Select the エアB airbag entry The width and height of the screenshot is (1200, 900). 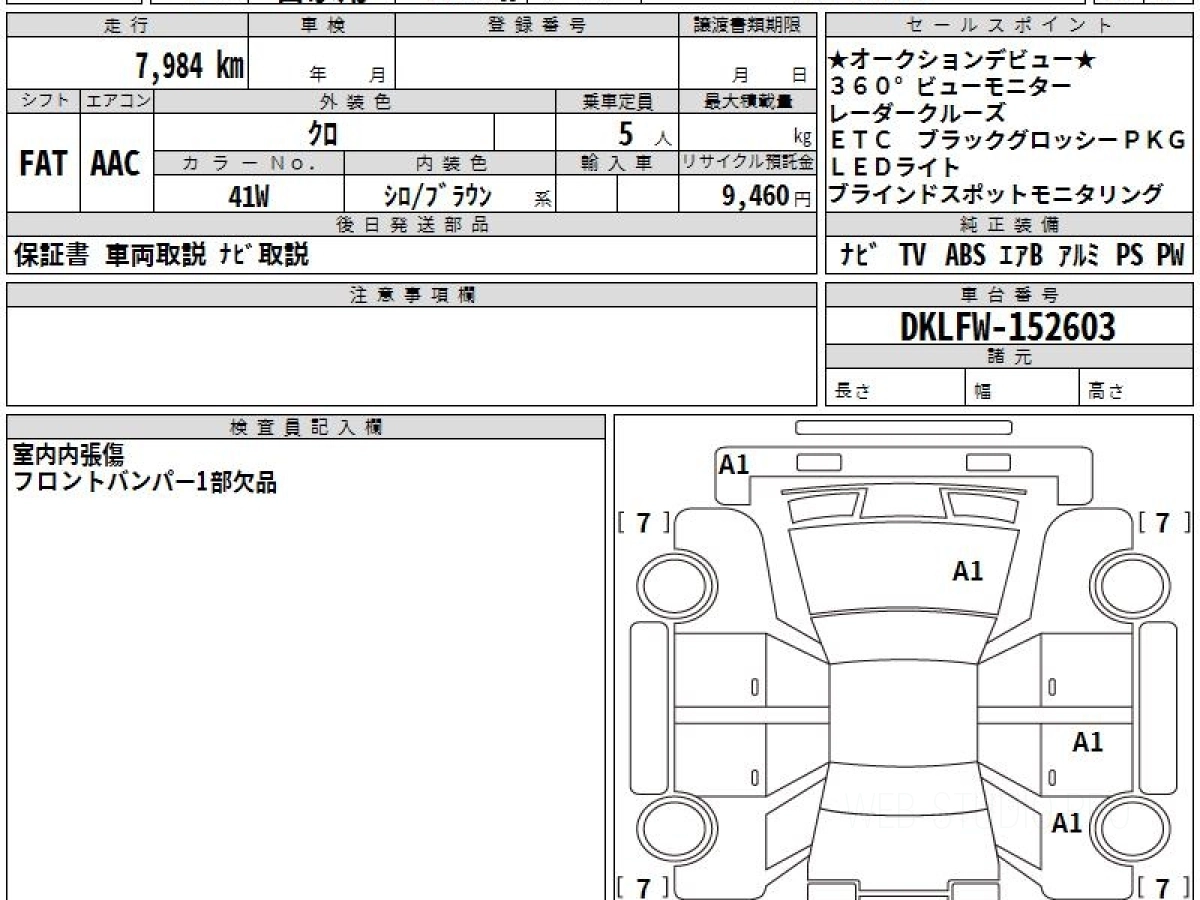tap(1020, 256)
